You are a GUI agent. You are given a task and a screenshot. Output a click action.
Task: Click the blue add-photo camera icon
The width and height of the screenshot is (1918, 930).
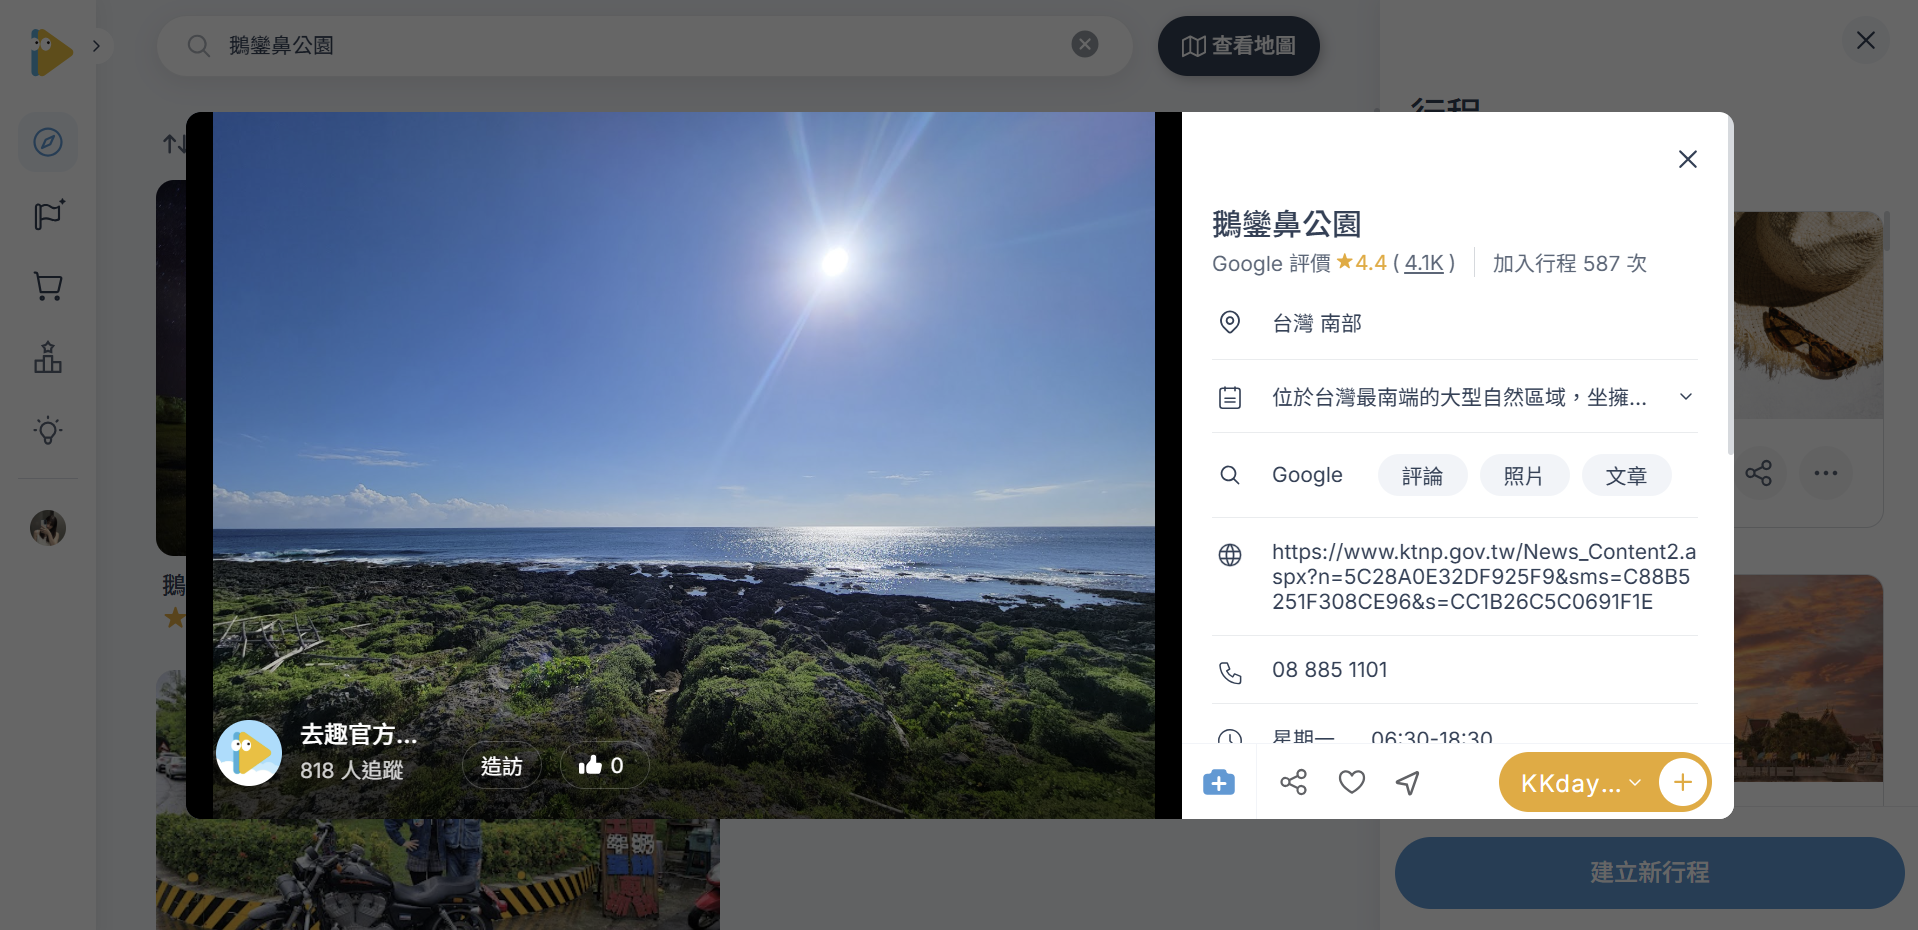1218,782
